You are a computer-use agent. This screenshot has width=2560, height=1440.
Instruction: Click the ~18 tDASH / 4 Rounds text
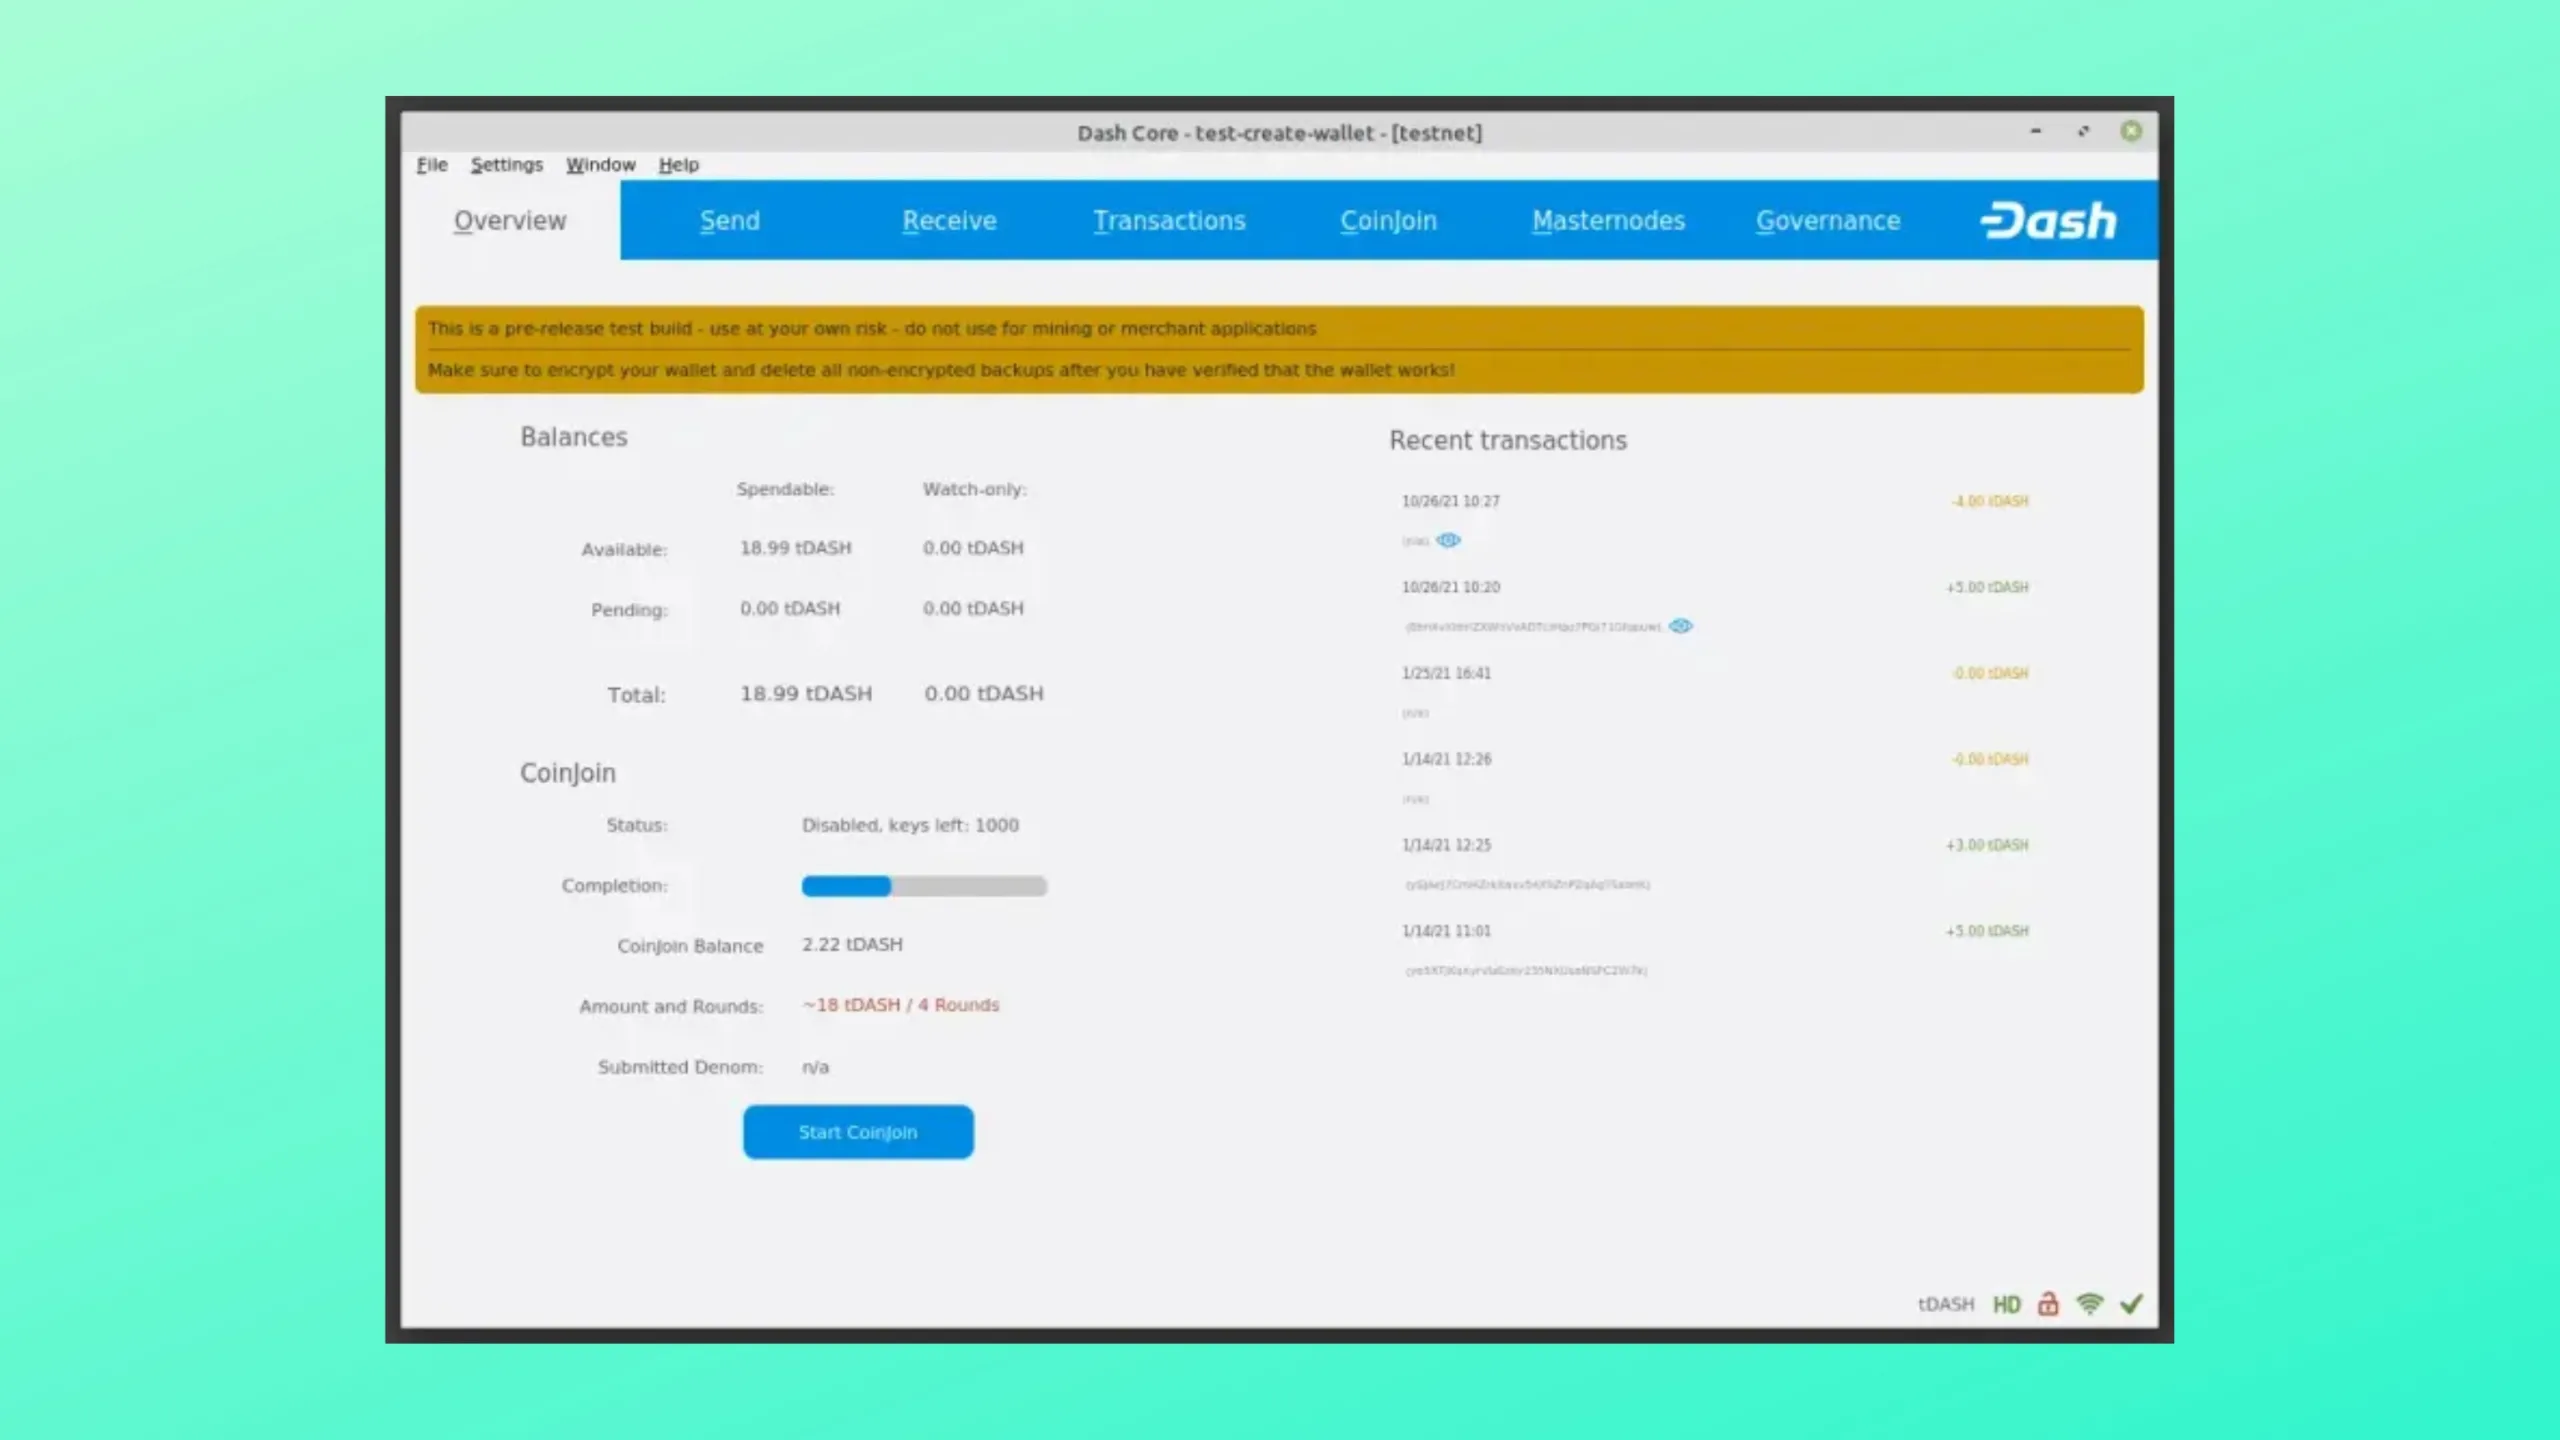(x=900, y=1005)
